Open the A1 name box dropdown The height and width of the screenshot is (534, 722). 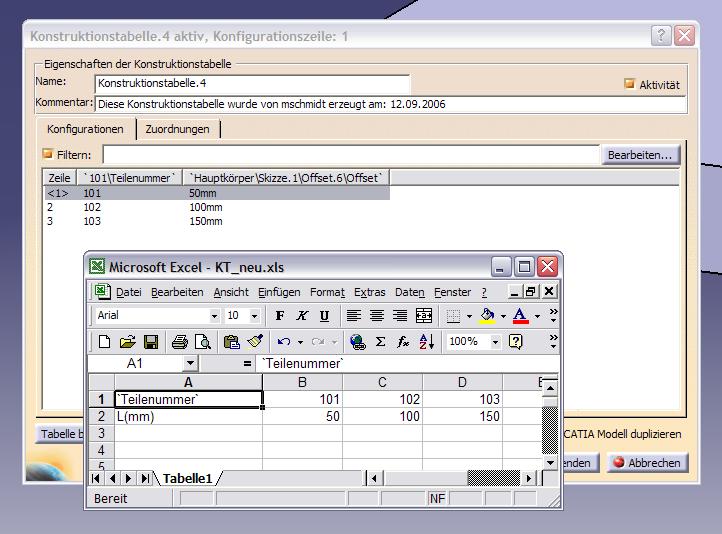[190, 363]
